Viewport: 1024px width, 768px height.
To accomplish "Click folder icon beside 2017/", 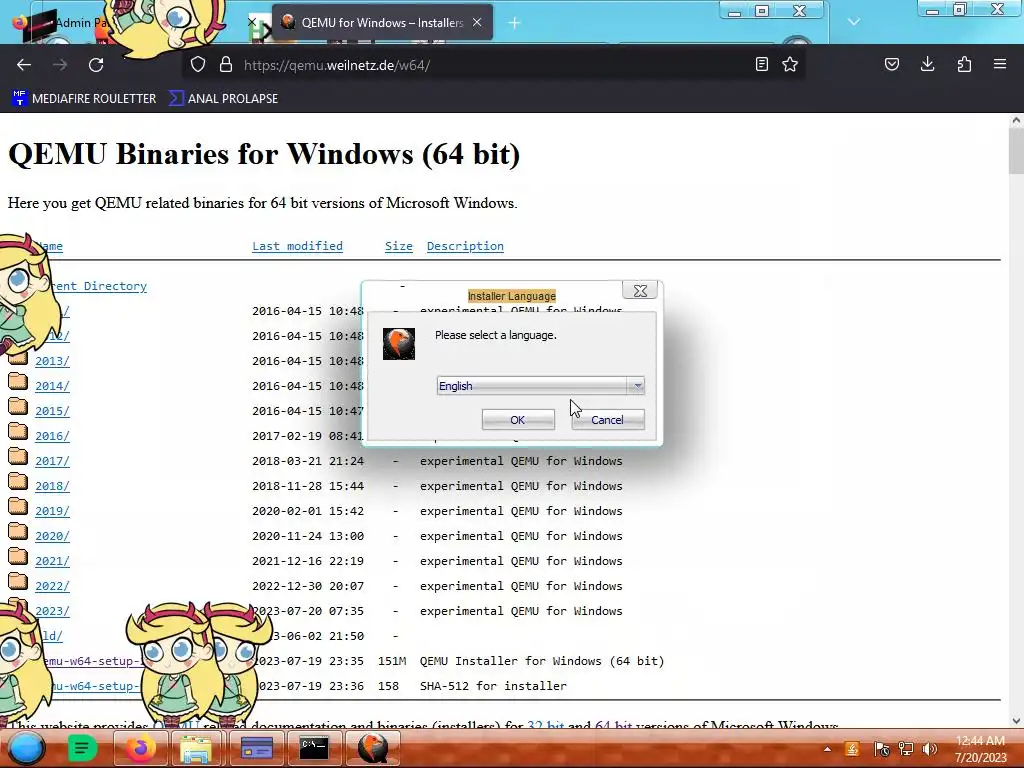I will (18, 457).
